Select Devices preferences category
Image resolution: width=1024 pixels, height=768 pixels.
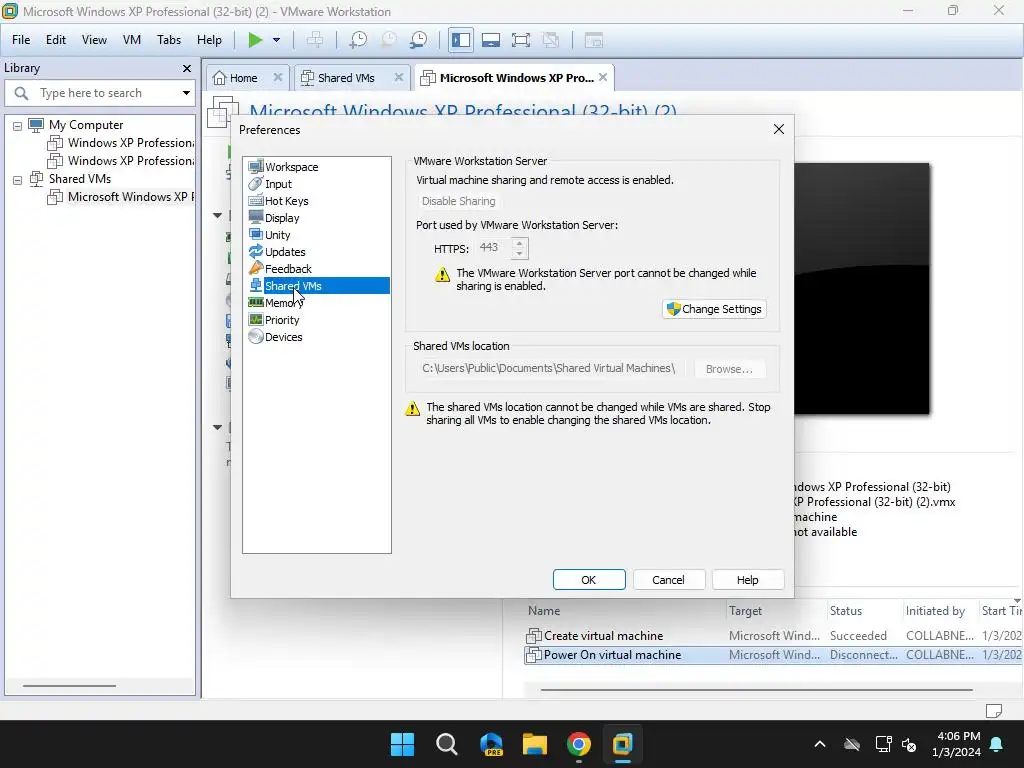tap(283, 336)
